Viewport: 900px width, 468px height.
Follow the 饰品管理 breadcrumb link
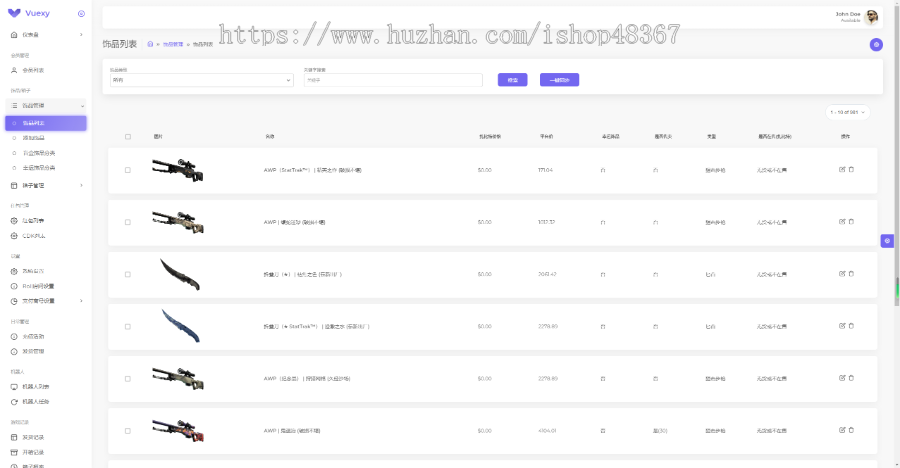[x=173, y=44]
